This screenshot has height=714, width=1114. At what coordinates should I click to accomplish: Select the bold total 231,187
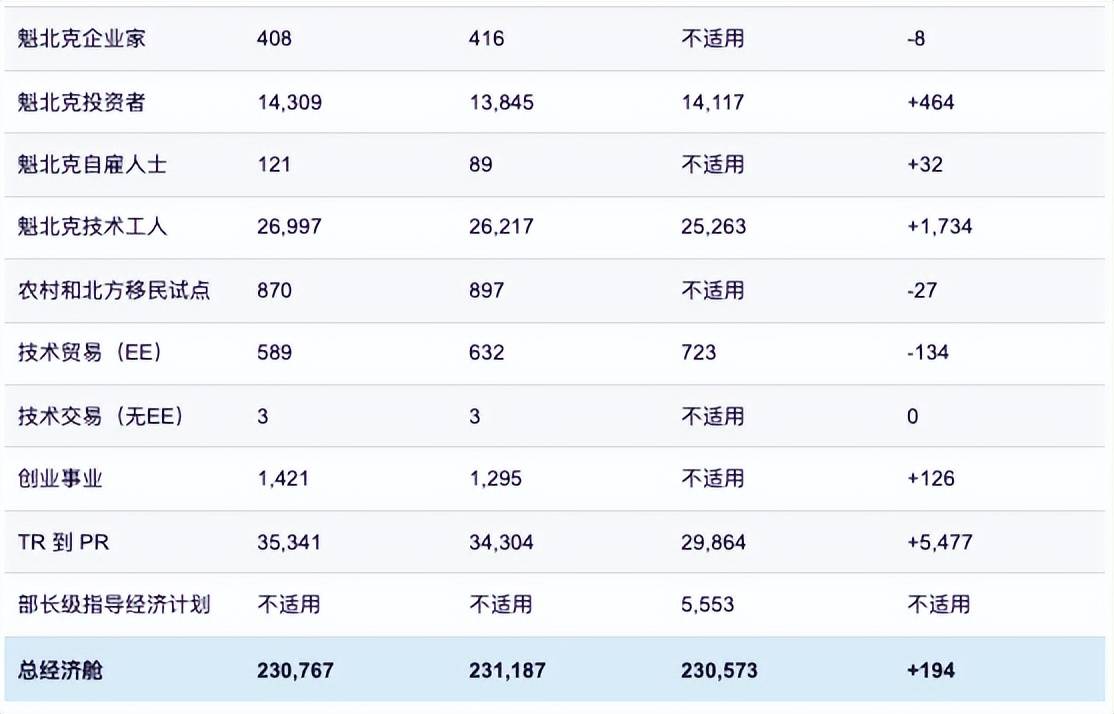tap(507, 670)
